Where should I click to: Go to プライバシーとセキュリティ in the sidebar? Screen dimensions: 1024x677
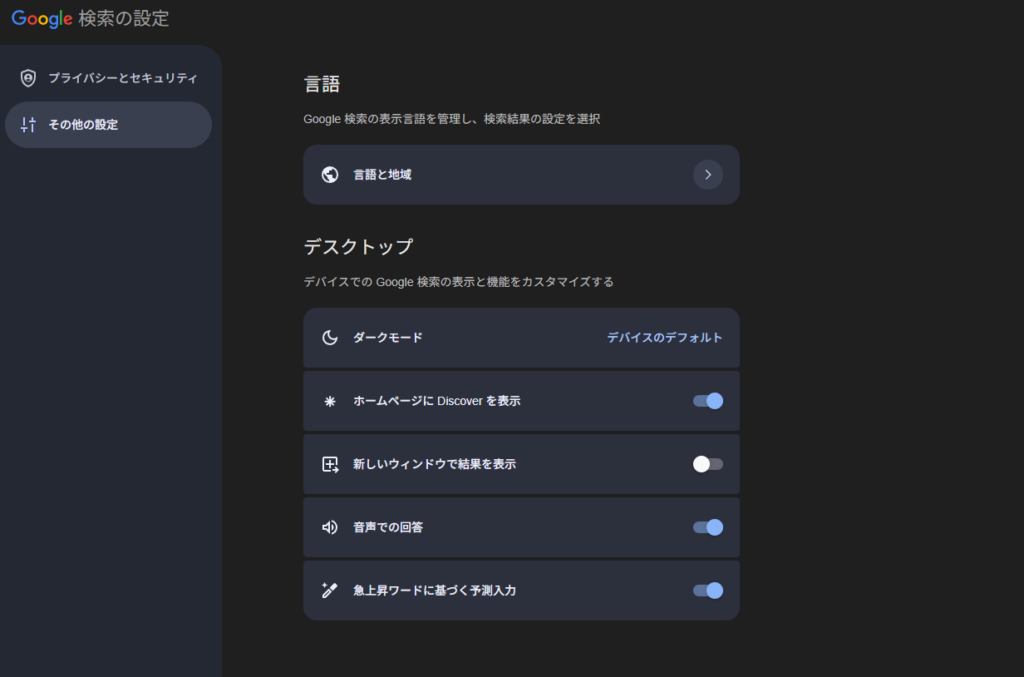coord(122,78)
